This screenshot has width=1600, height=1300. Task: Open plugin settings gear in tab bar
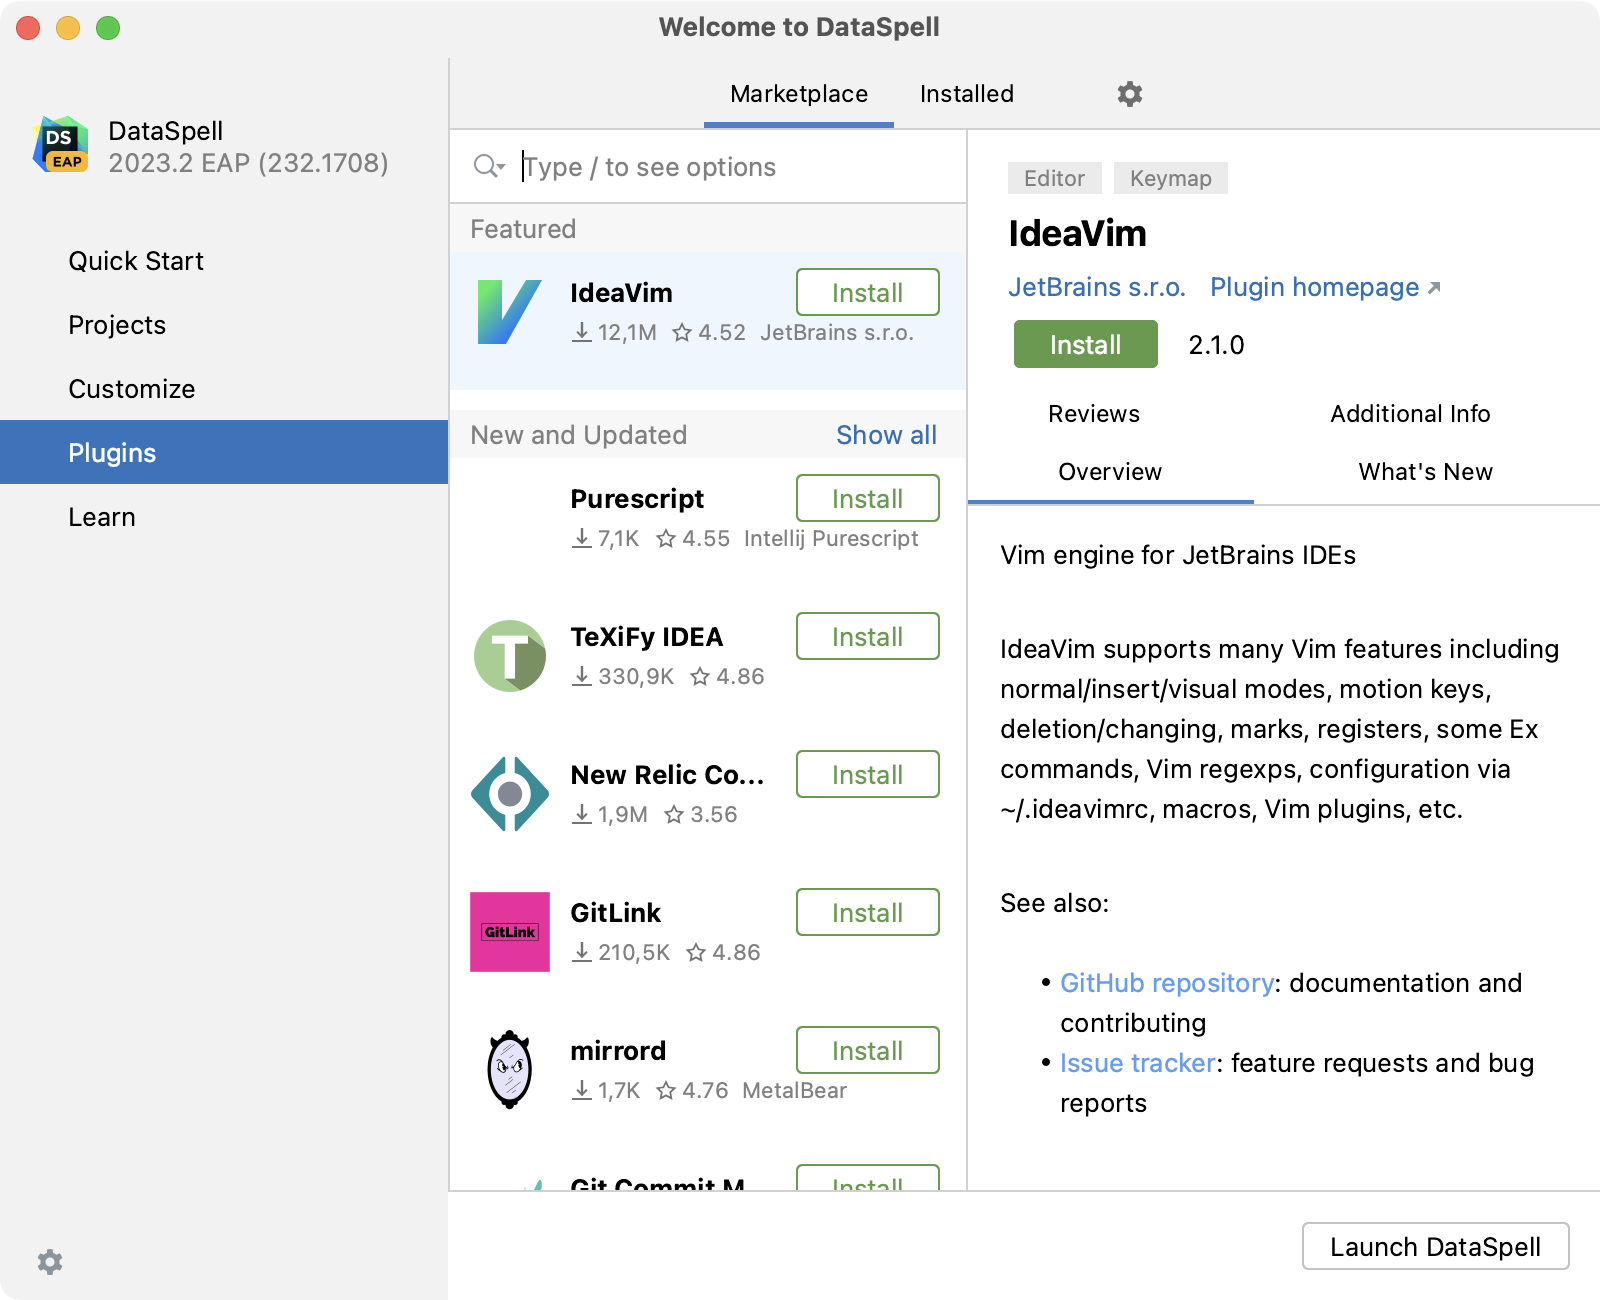[1130, 94]
